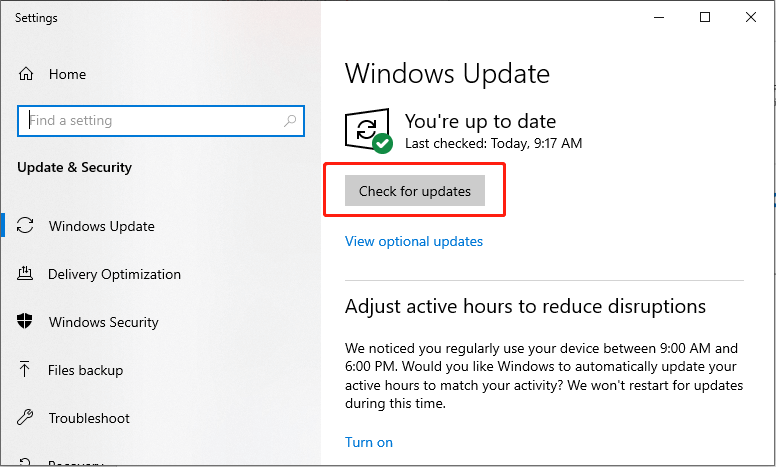The width and height of the screenshot is (776, 467).
Task: Open the Troubleshoot page
Action: point(89,418)
